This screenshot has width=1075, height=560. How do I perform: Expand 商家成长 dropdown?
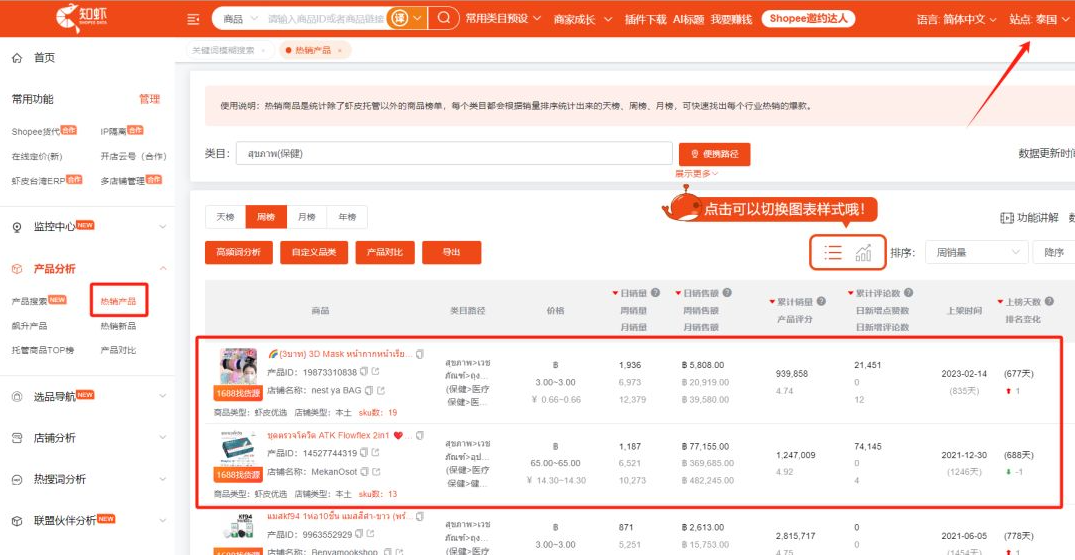583,19
